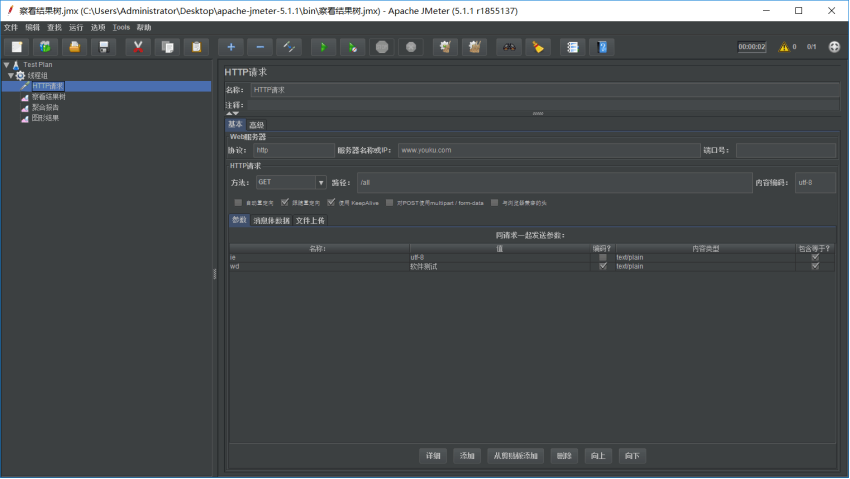
Task: Click the empty port number field
Action: click(786, 151)
